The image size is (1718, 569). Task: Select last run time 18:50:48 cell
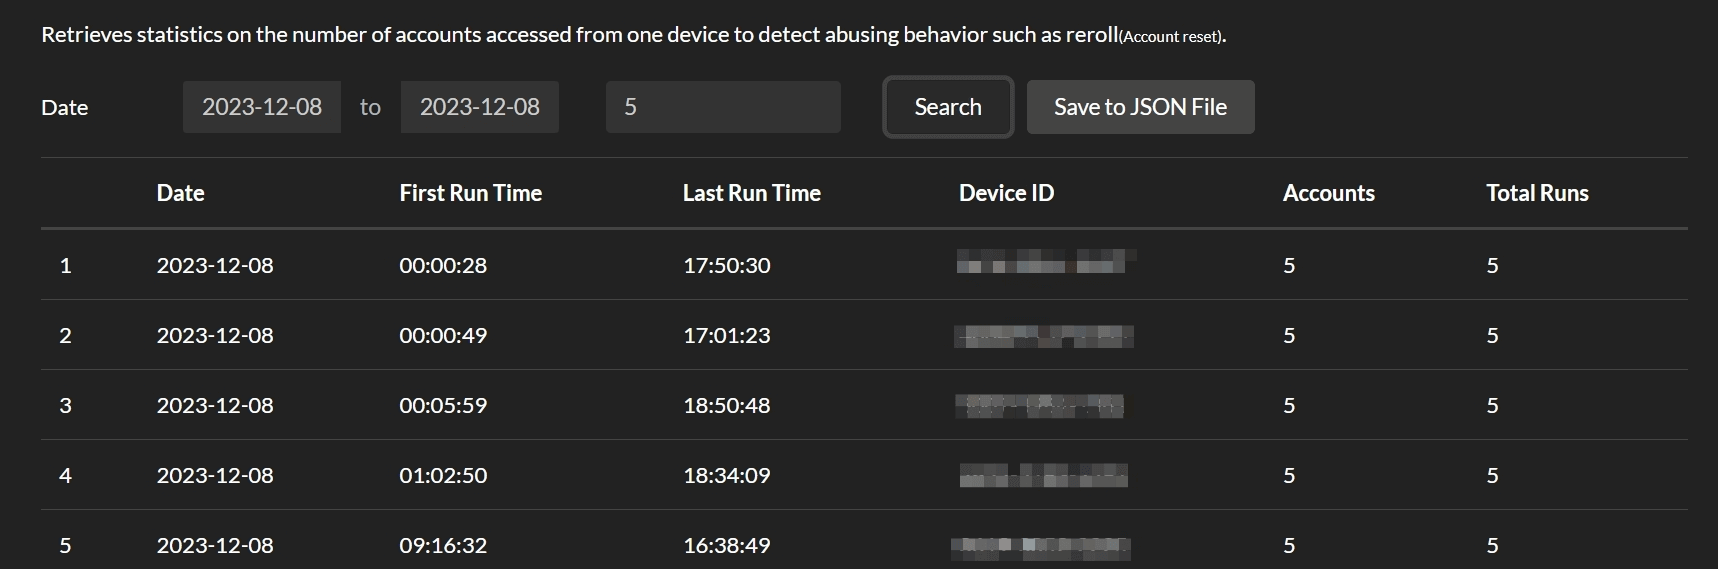pyautogui.click(x=727, y=405)
